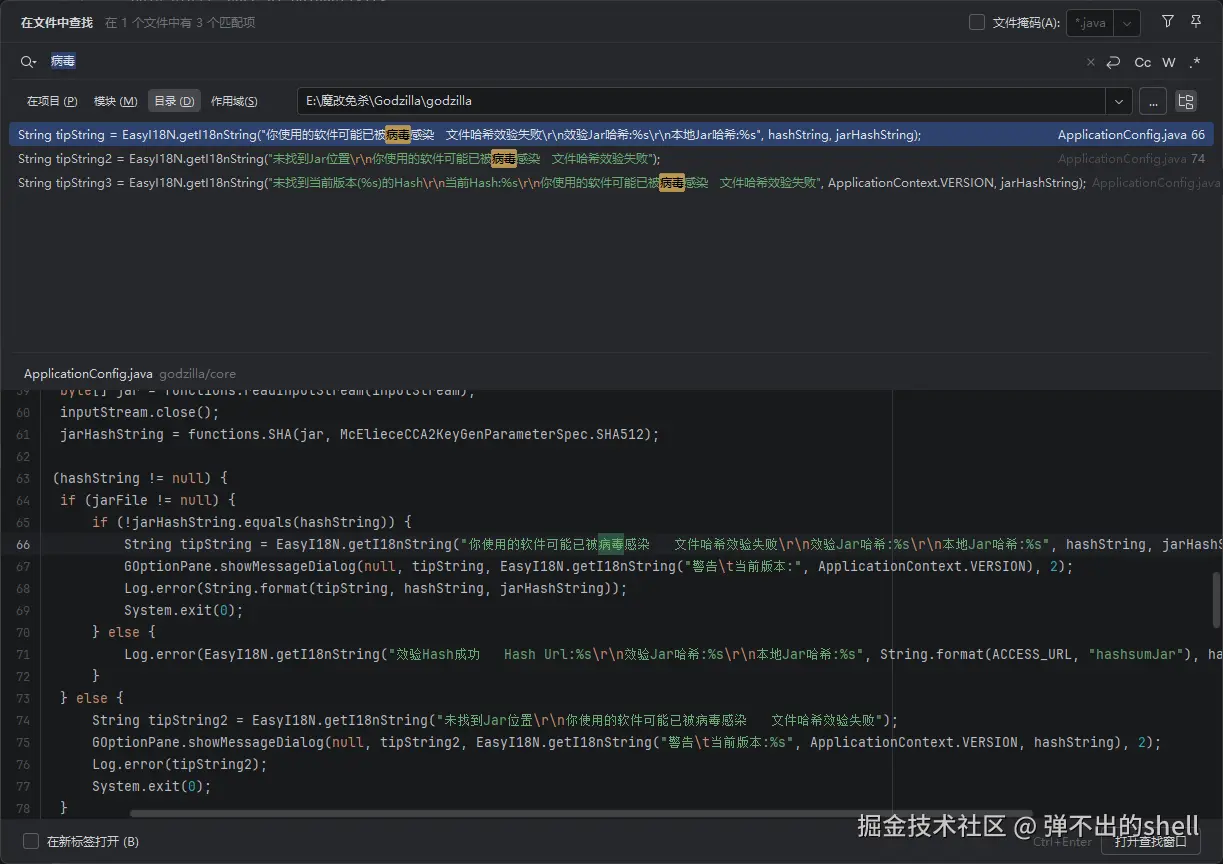Click code line 65 if (!jarHashString.equals
The image size is (1223, 864).
[x=252, y=522]
